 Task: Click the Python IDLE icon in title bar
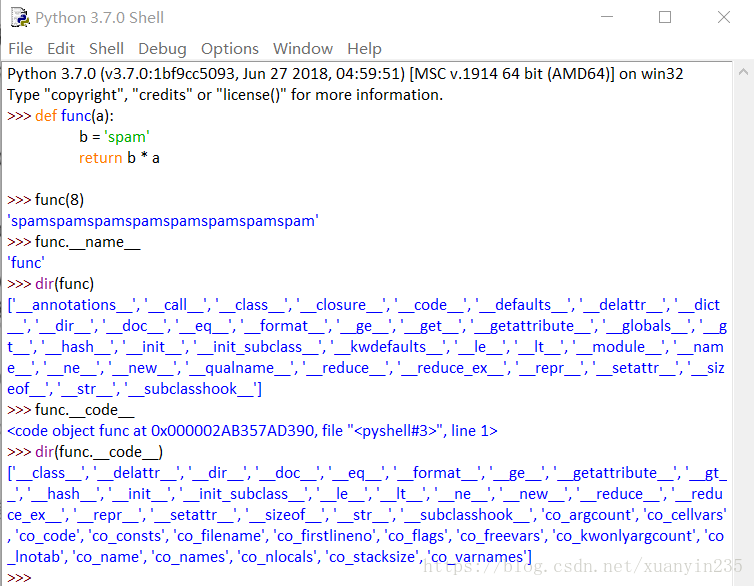click(20, 17)
